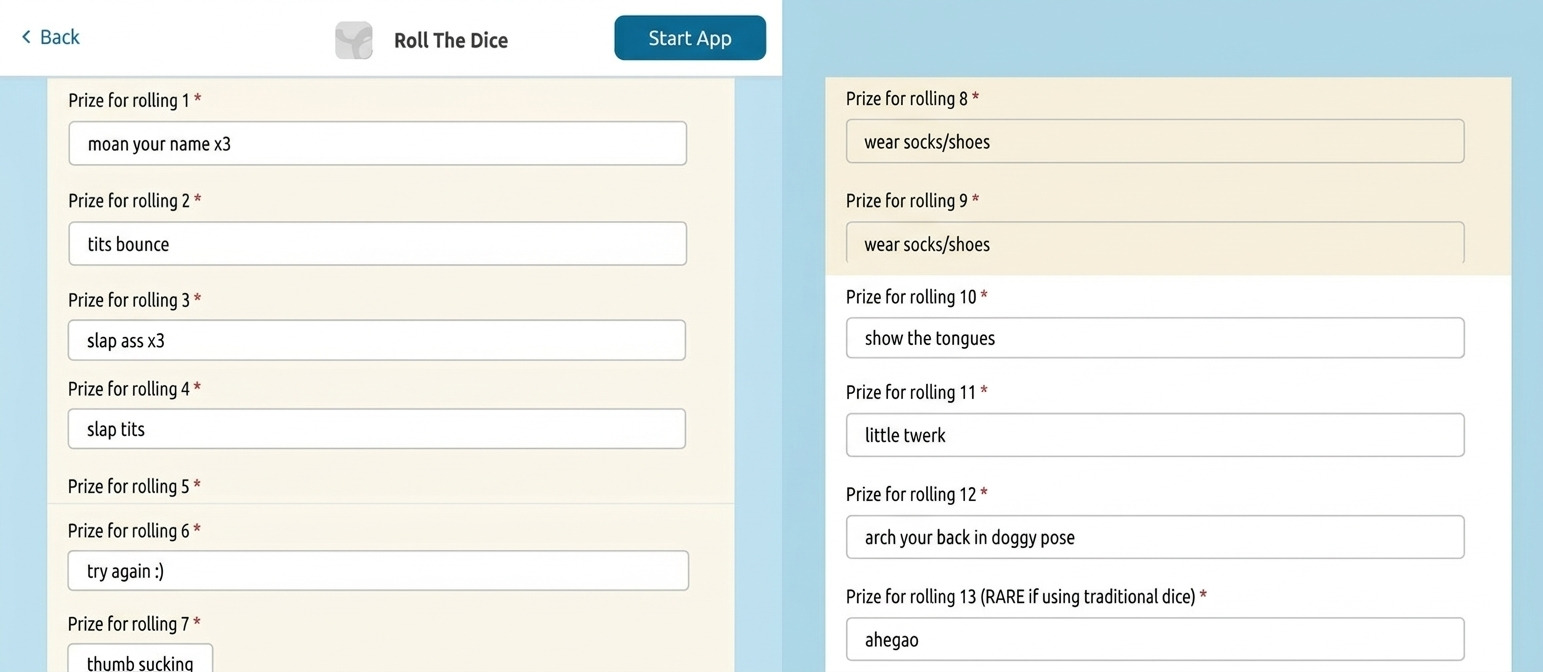
Task: Focus the 'show the tongues' input field
Action: pyautogui.click(x=1155, y=338)
